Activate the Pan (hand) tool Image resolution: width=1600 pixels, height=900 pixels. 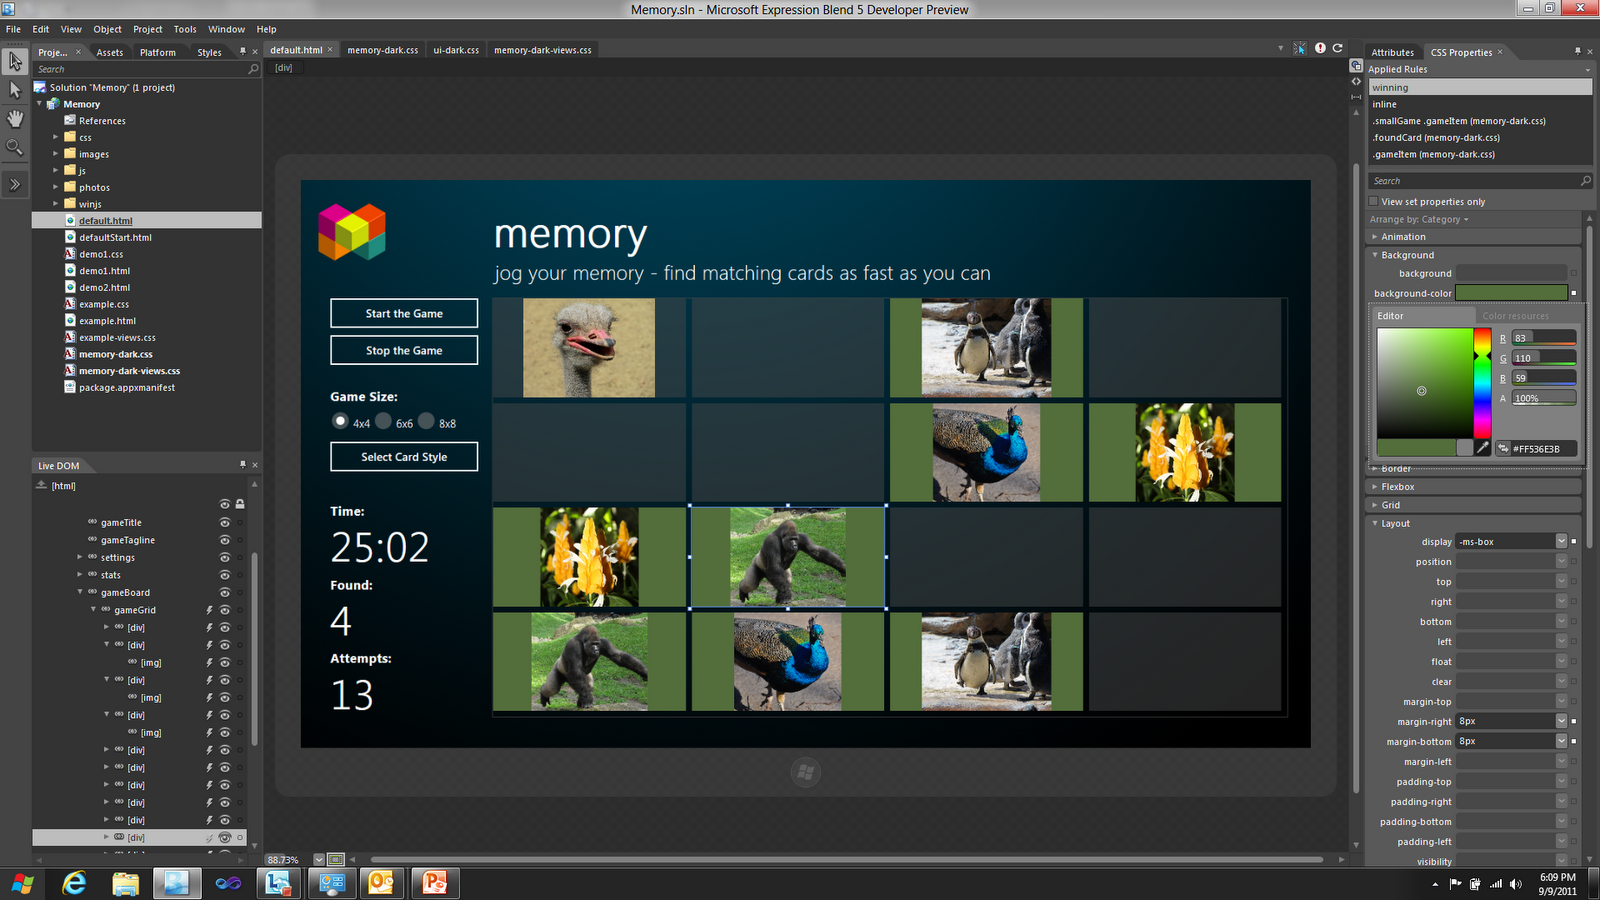point(15,118)
